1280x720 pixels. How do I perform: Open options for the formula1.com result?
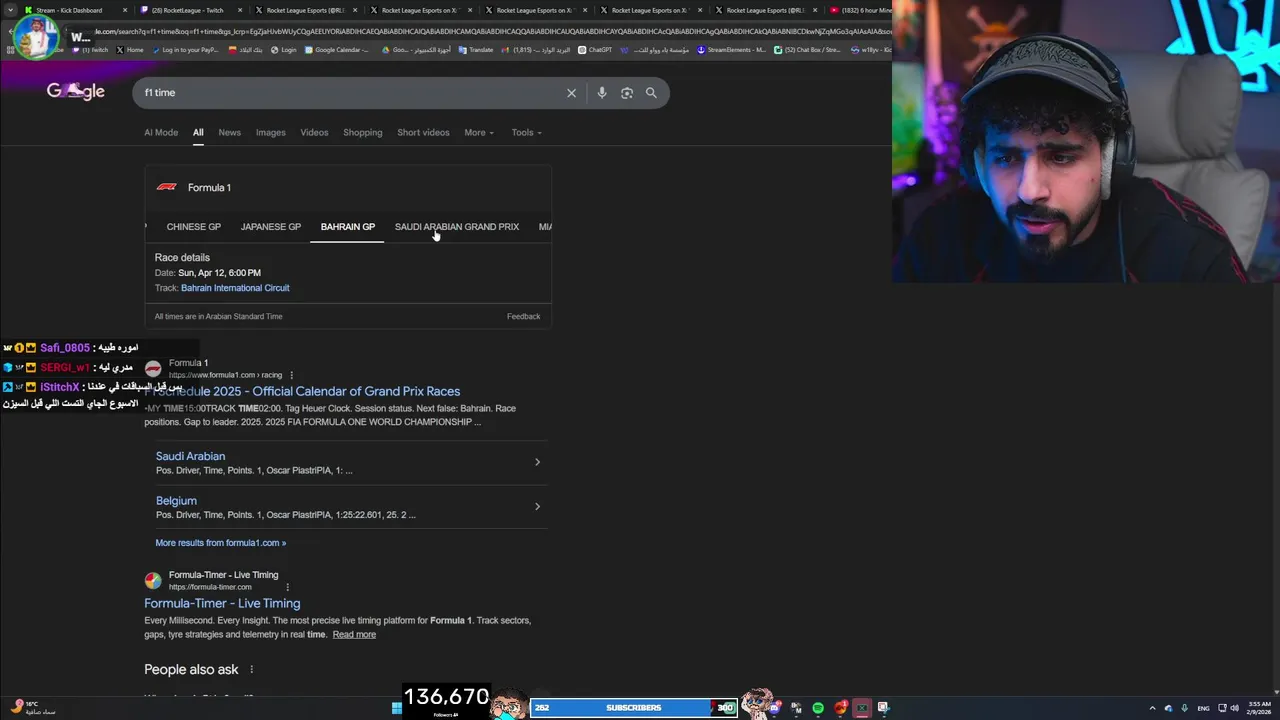tap(291, 375)
